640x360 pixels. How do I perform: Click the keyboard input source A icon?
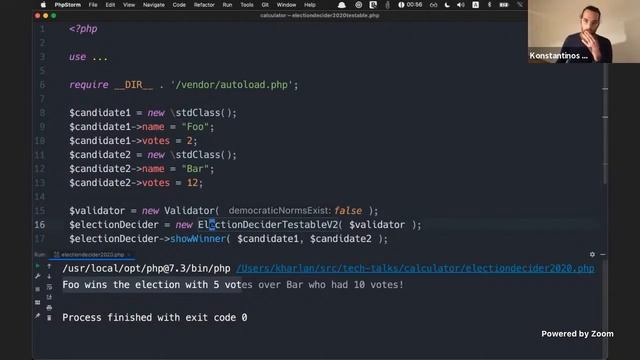(x=476, y=5)
